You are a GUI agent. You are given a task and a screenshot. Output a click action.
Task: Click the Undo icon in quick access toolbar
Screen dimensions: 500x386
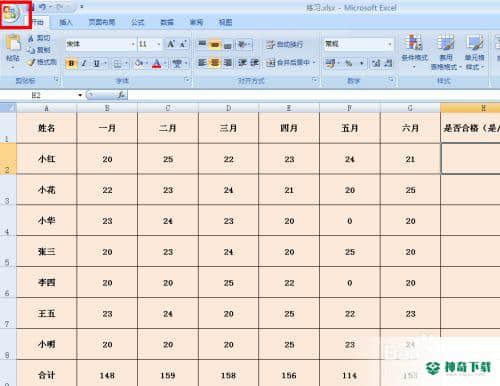pyautogui.click(x=43, y=7)
